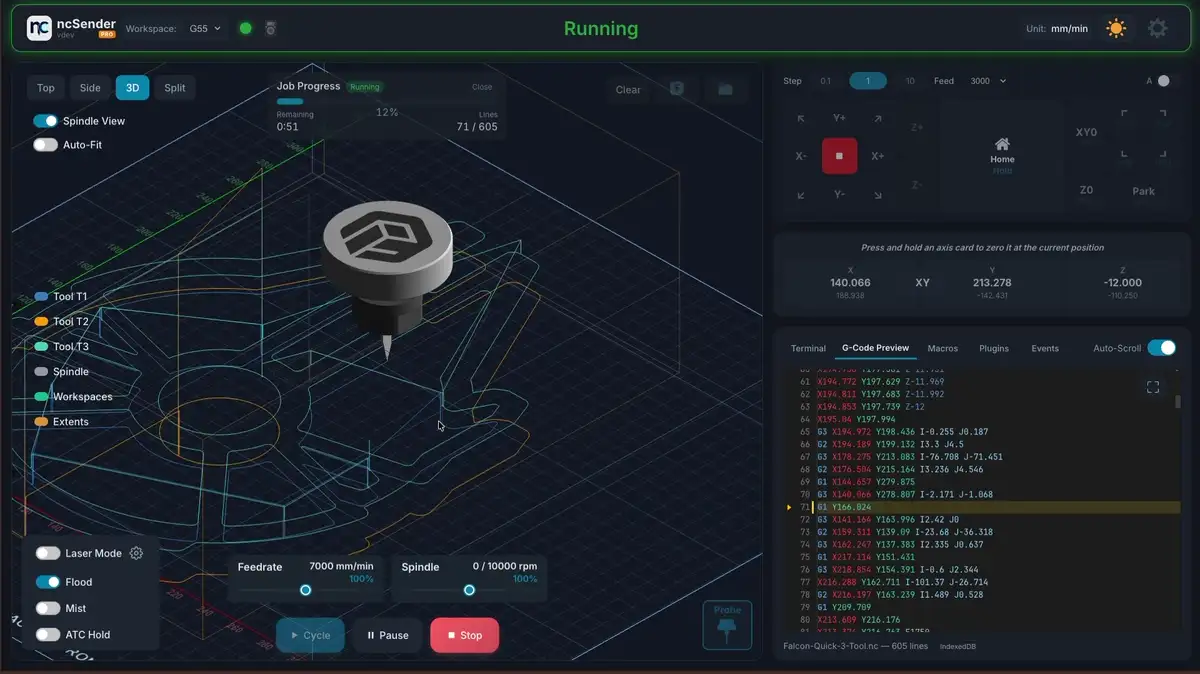Switch to the Top view
Screen dimensions: 1200x674
(x=46, y=88)
